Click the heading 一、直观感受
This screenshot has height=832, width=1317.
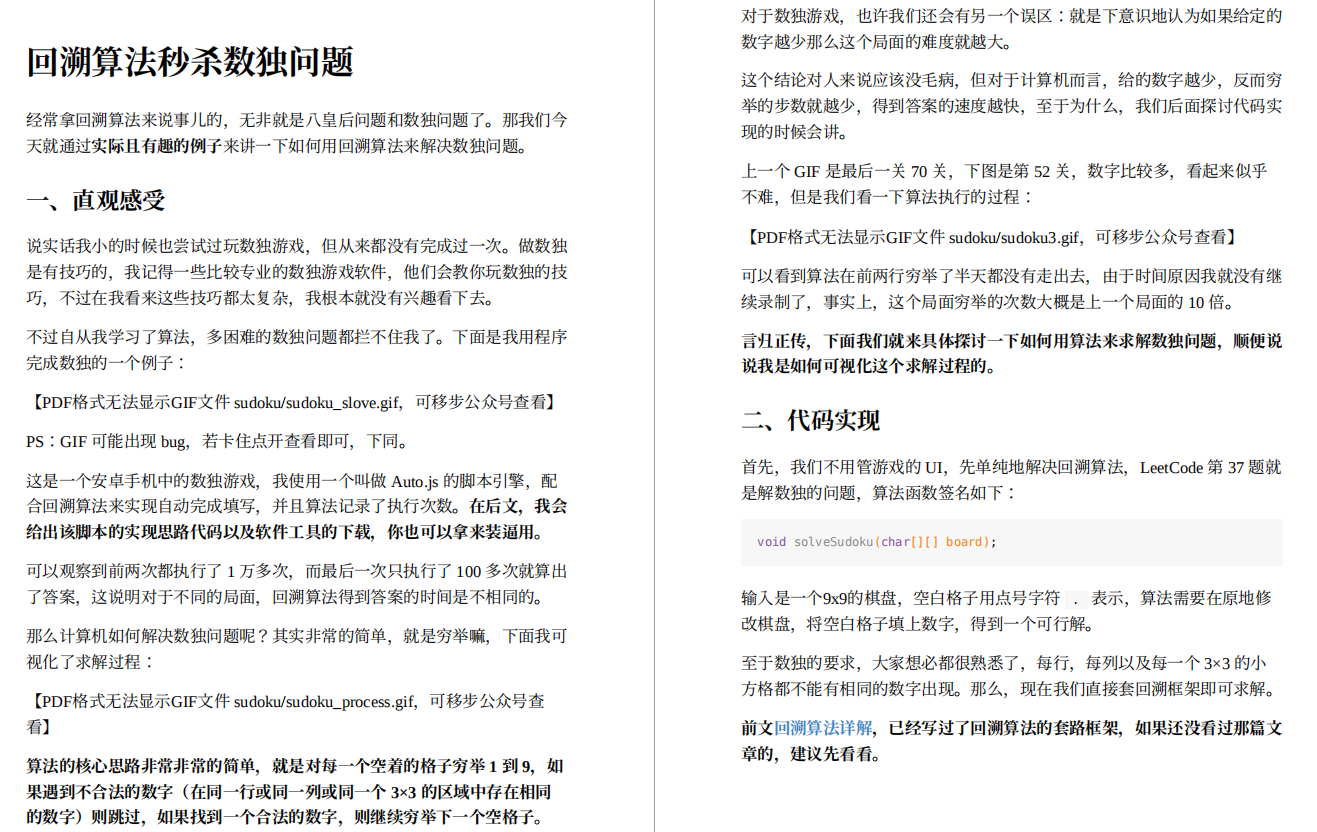coord(95,200)
